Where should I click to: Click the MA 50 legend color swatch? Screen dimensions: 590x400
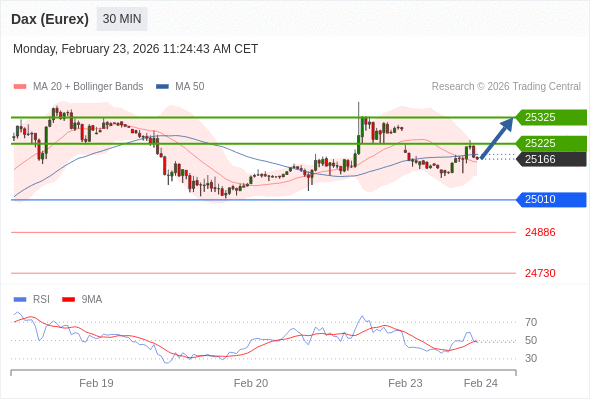tap(162, 87)
